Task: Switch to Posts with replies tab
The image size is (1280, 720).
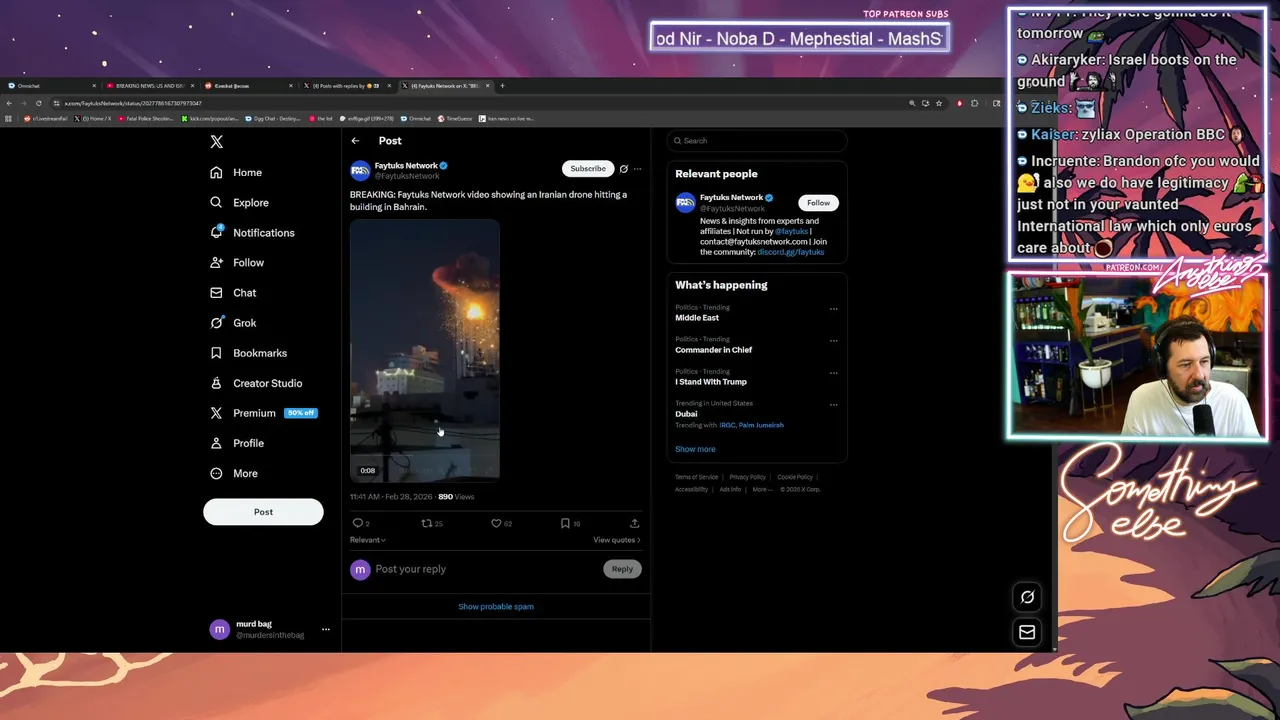Action: point(346,86)
